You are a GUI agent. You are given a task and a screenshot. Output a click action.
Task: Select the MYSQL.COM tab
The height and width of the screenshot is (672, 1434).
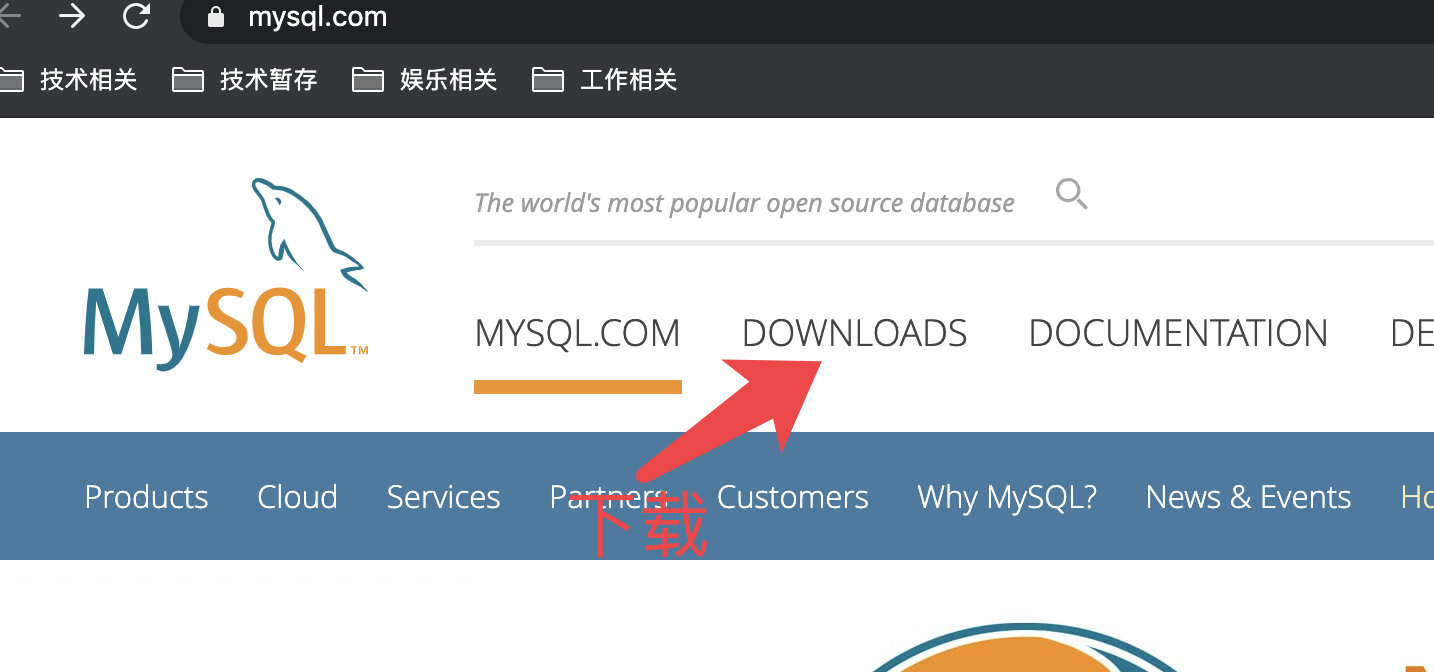[578, 333]
